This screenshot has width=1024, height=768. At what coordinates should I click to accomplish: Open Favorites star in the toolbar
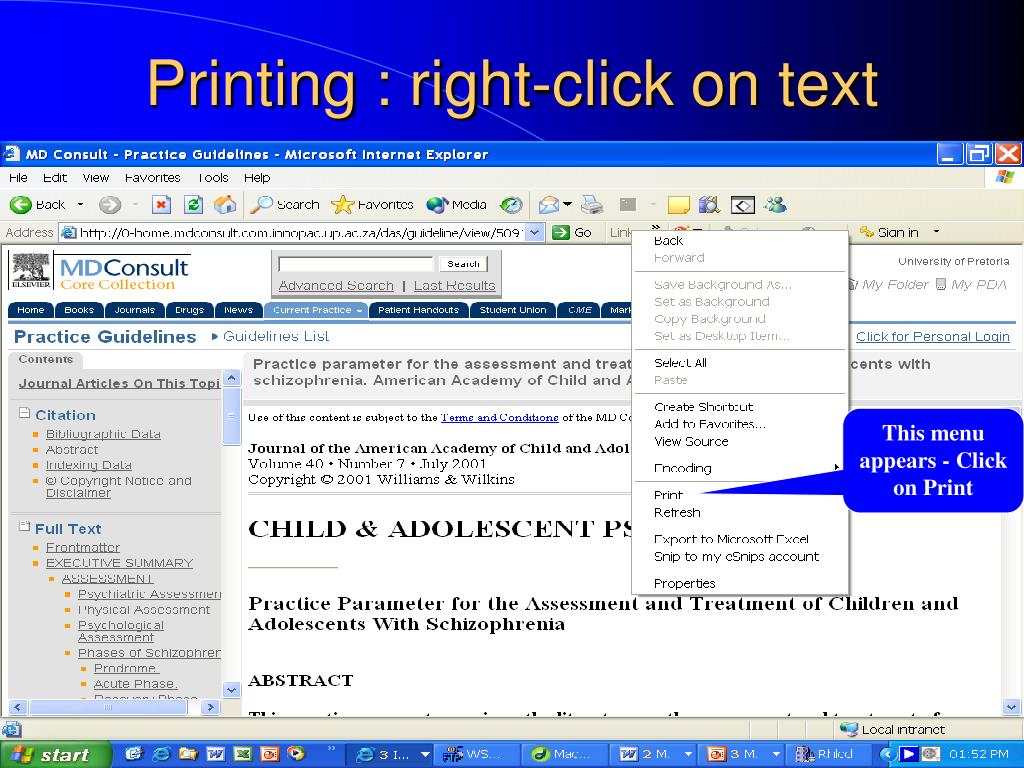click(372, 205)
